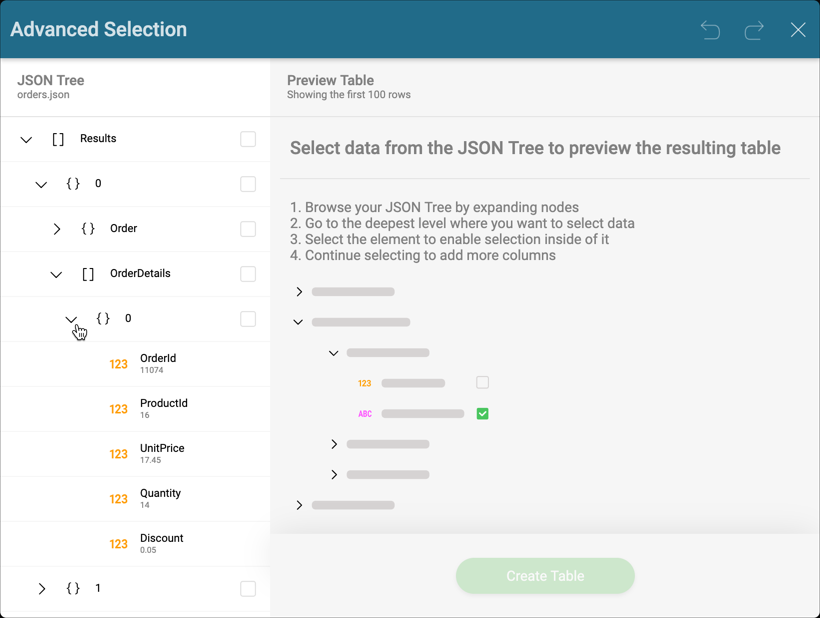Toggle the green checked checkbox in illustration

482,414
